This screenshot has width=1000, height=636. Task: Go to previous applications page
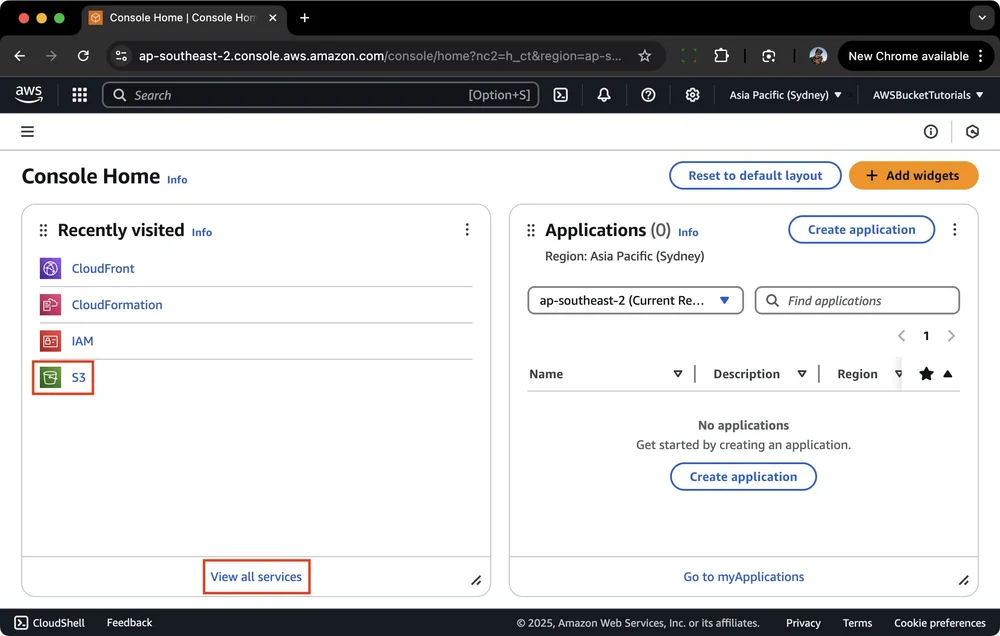coord(901,336)
